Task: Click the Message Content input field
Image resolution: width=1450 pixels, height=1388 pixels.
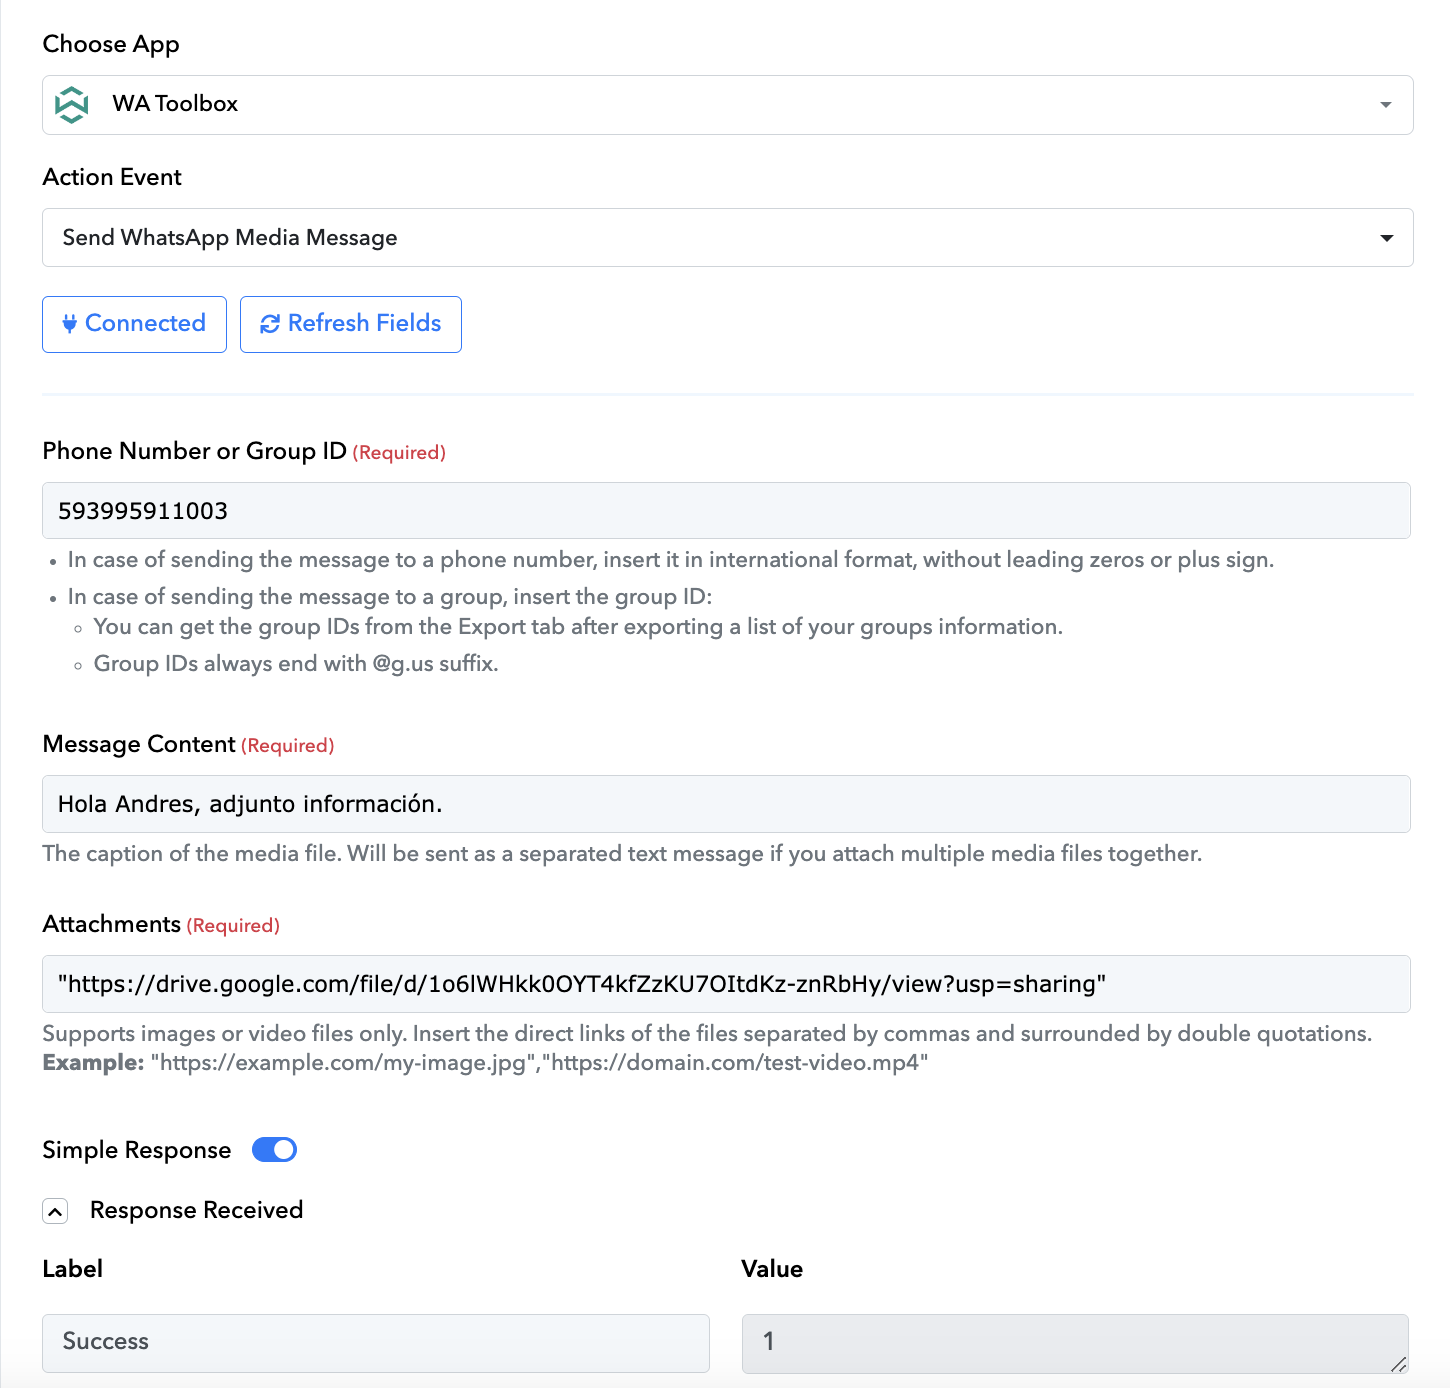Action: pyautogui.click(x=726, y=804)
